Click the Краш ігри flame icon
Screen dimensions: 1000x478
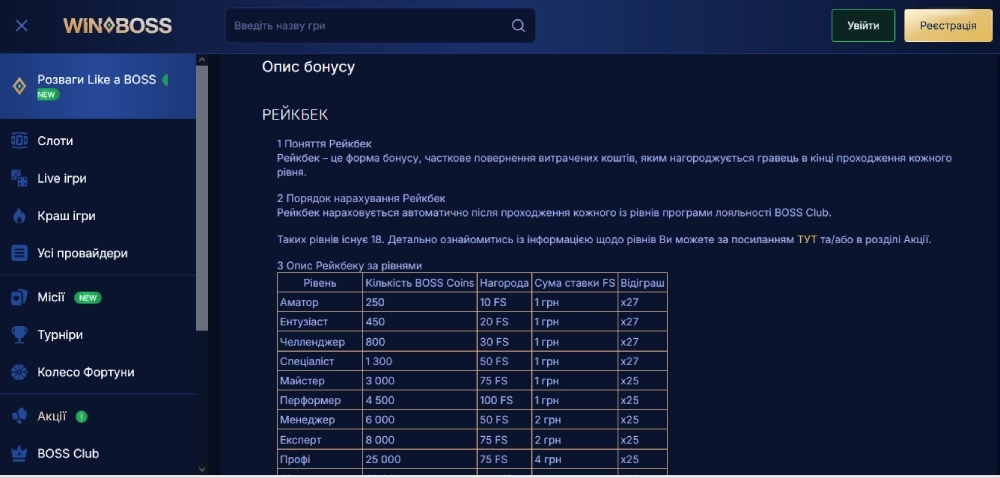click(x=19, y=216)
